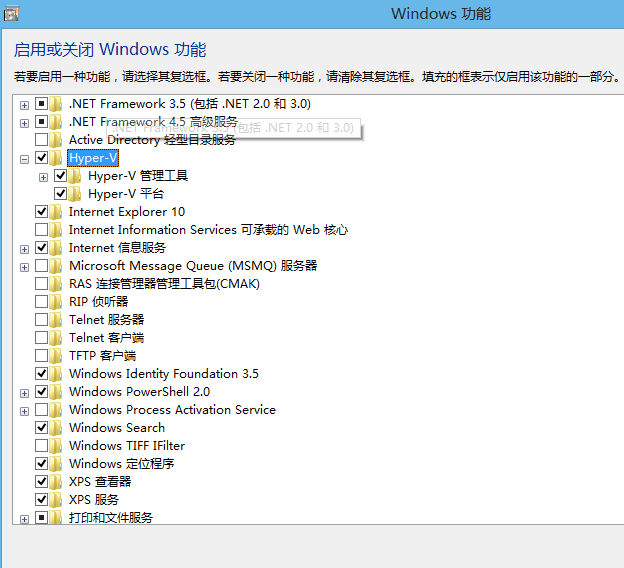The width and height of the screenshot is (624, 568).
Task: Click folder icon beside Hyper-V 平台
Action: click(x=75, y=194)
